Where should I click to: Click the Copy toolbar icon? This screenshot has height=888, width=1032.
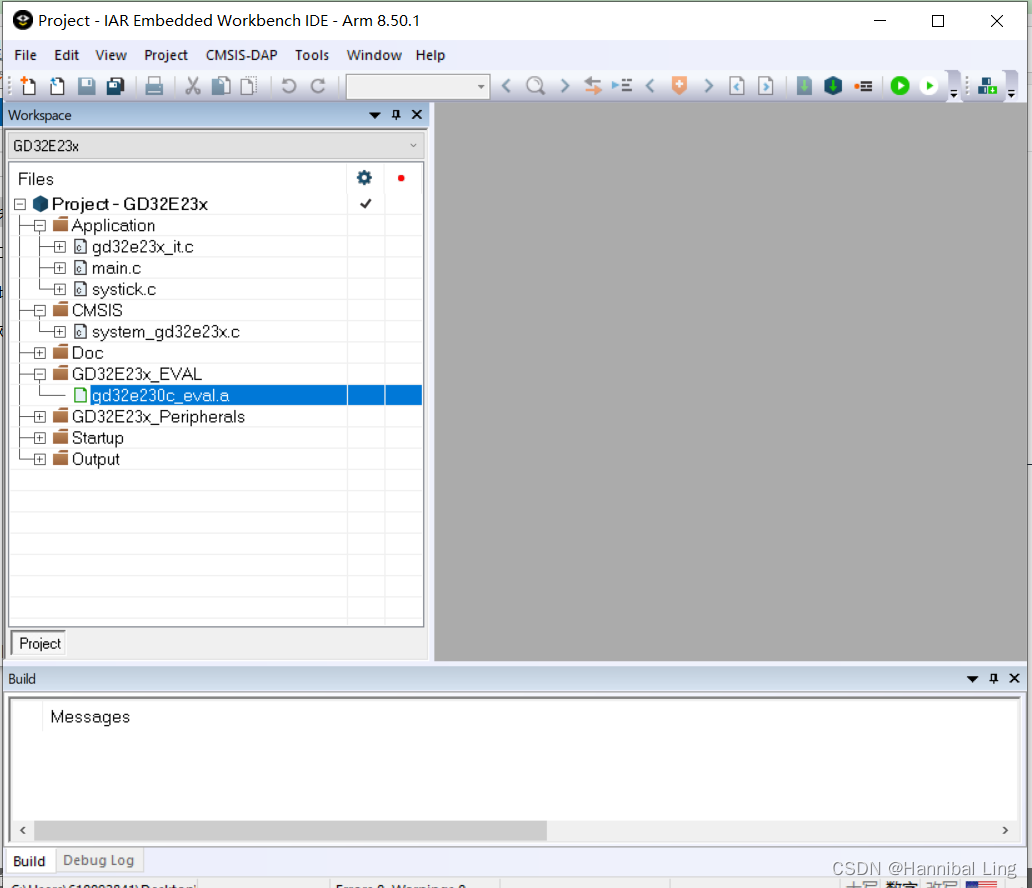point(221,86)
